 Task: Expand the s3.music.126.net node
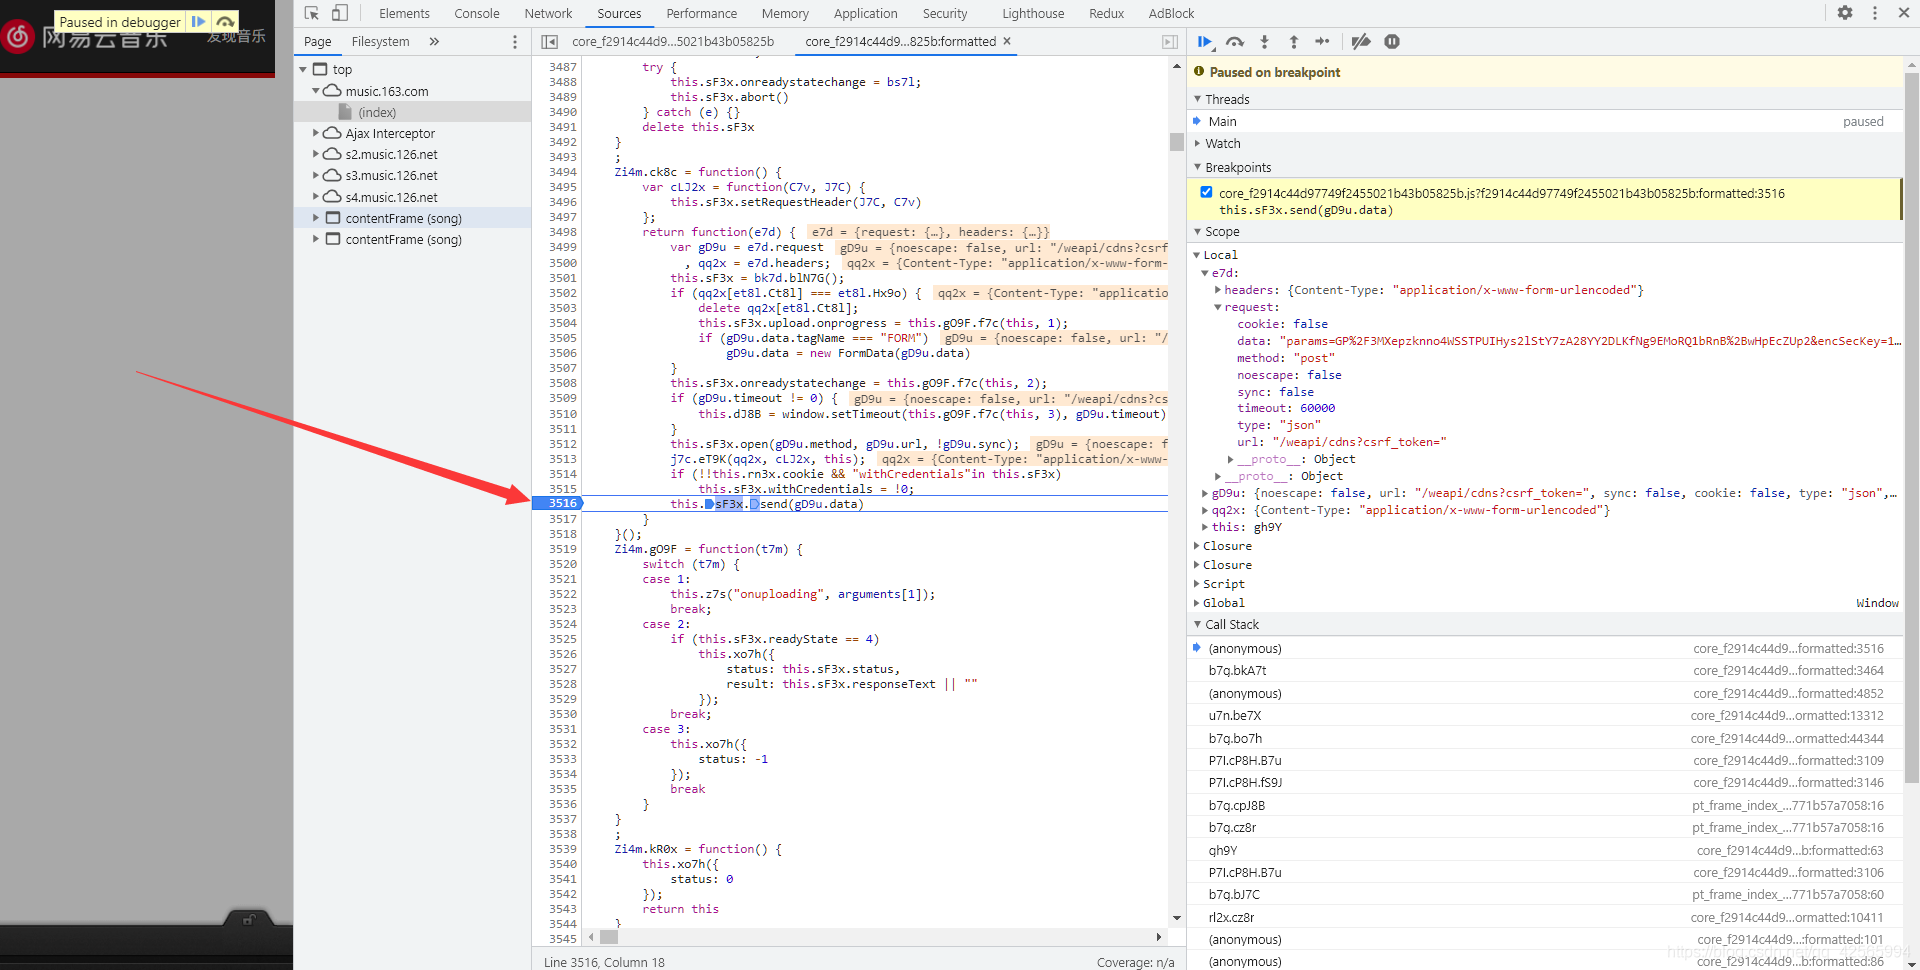point(316,174)
